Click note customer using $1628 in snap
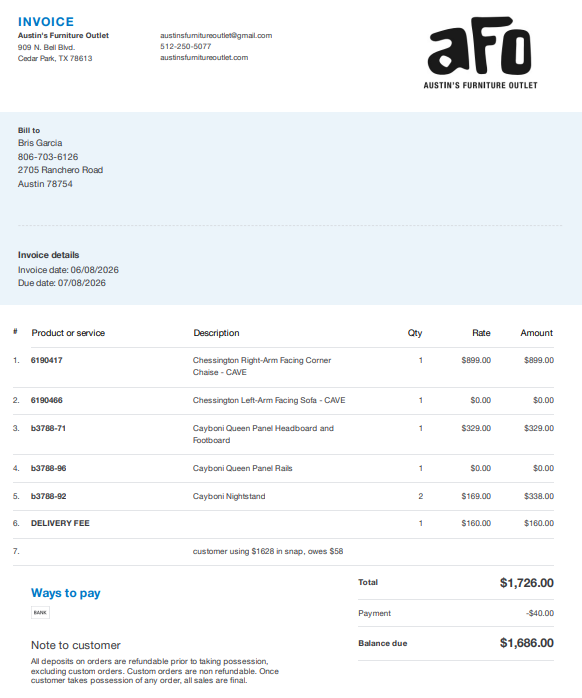Viewport: 582px width, 698px height. pyautogui.click(x=268, y=552)
